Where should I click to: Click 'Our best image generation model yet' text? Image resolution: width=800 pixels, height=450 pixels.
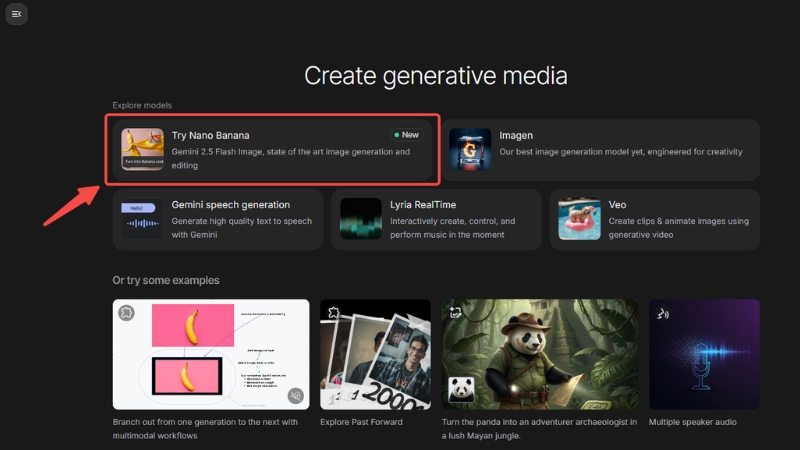(x=621, y=152)
